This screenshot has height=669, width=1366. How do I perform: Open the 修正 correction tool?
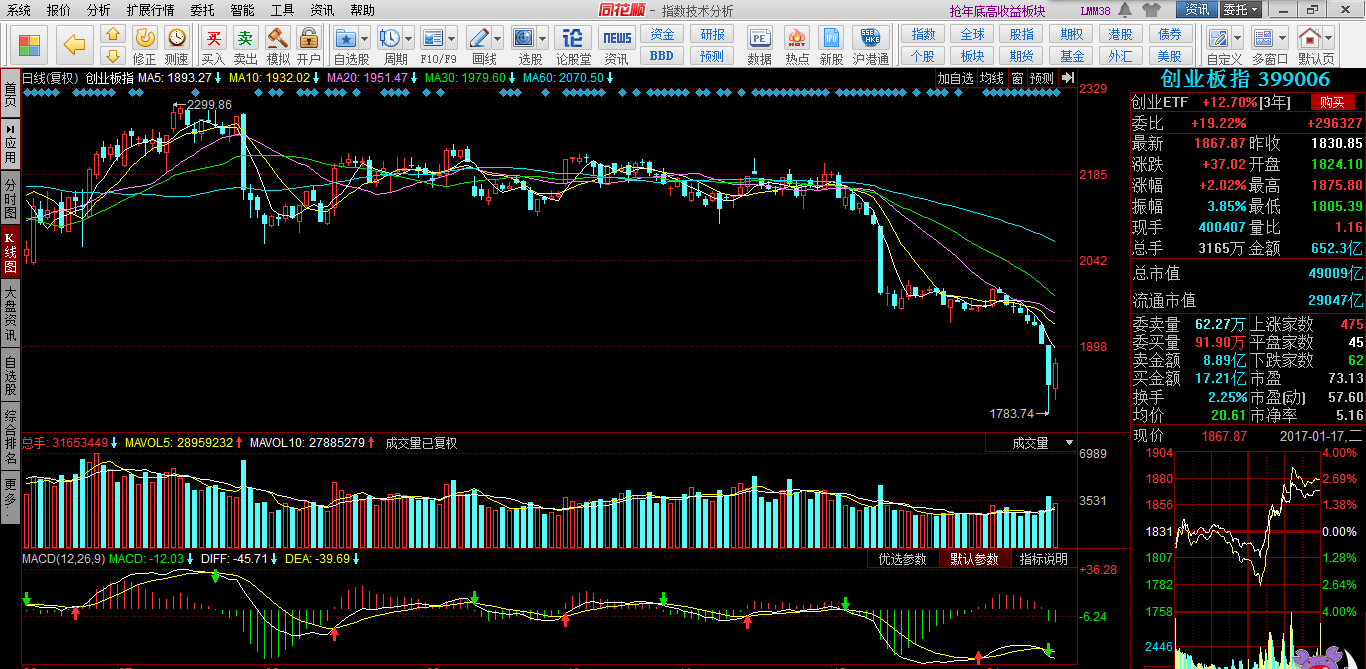145,46
